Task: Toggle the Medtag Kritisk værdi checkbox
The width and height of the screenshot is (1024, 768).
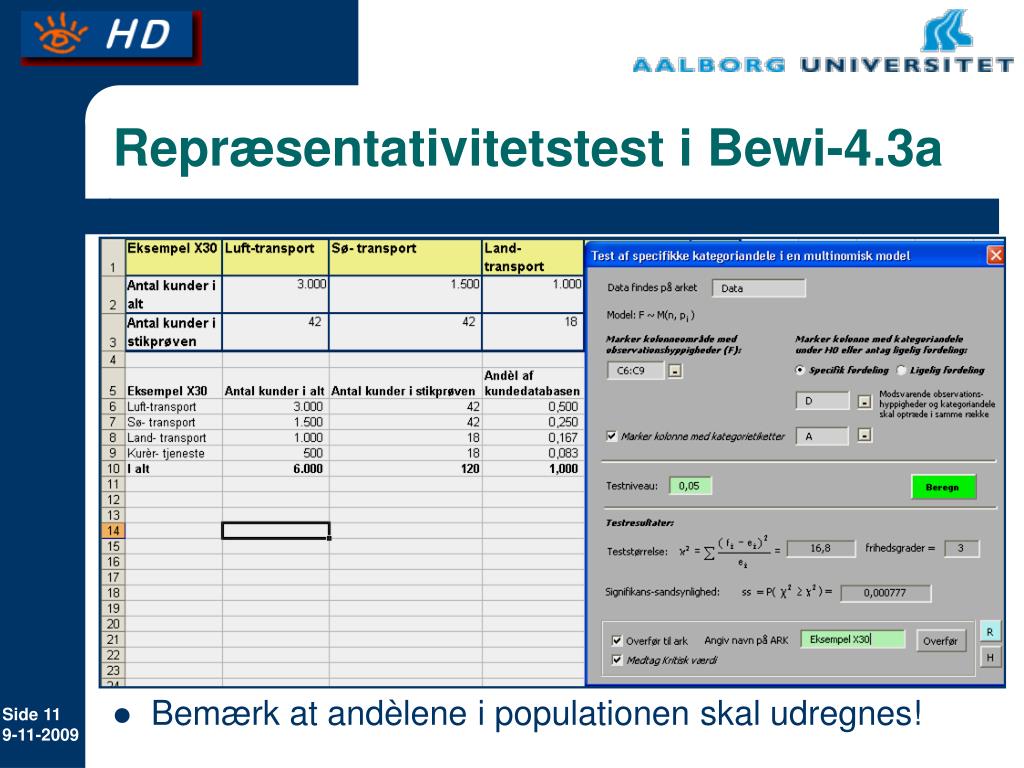Action: (616, 660)
